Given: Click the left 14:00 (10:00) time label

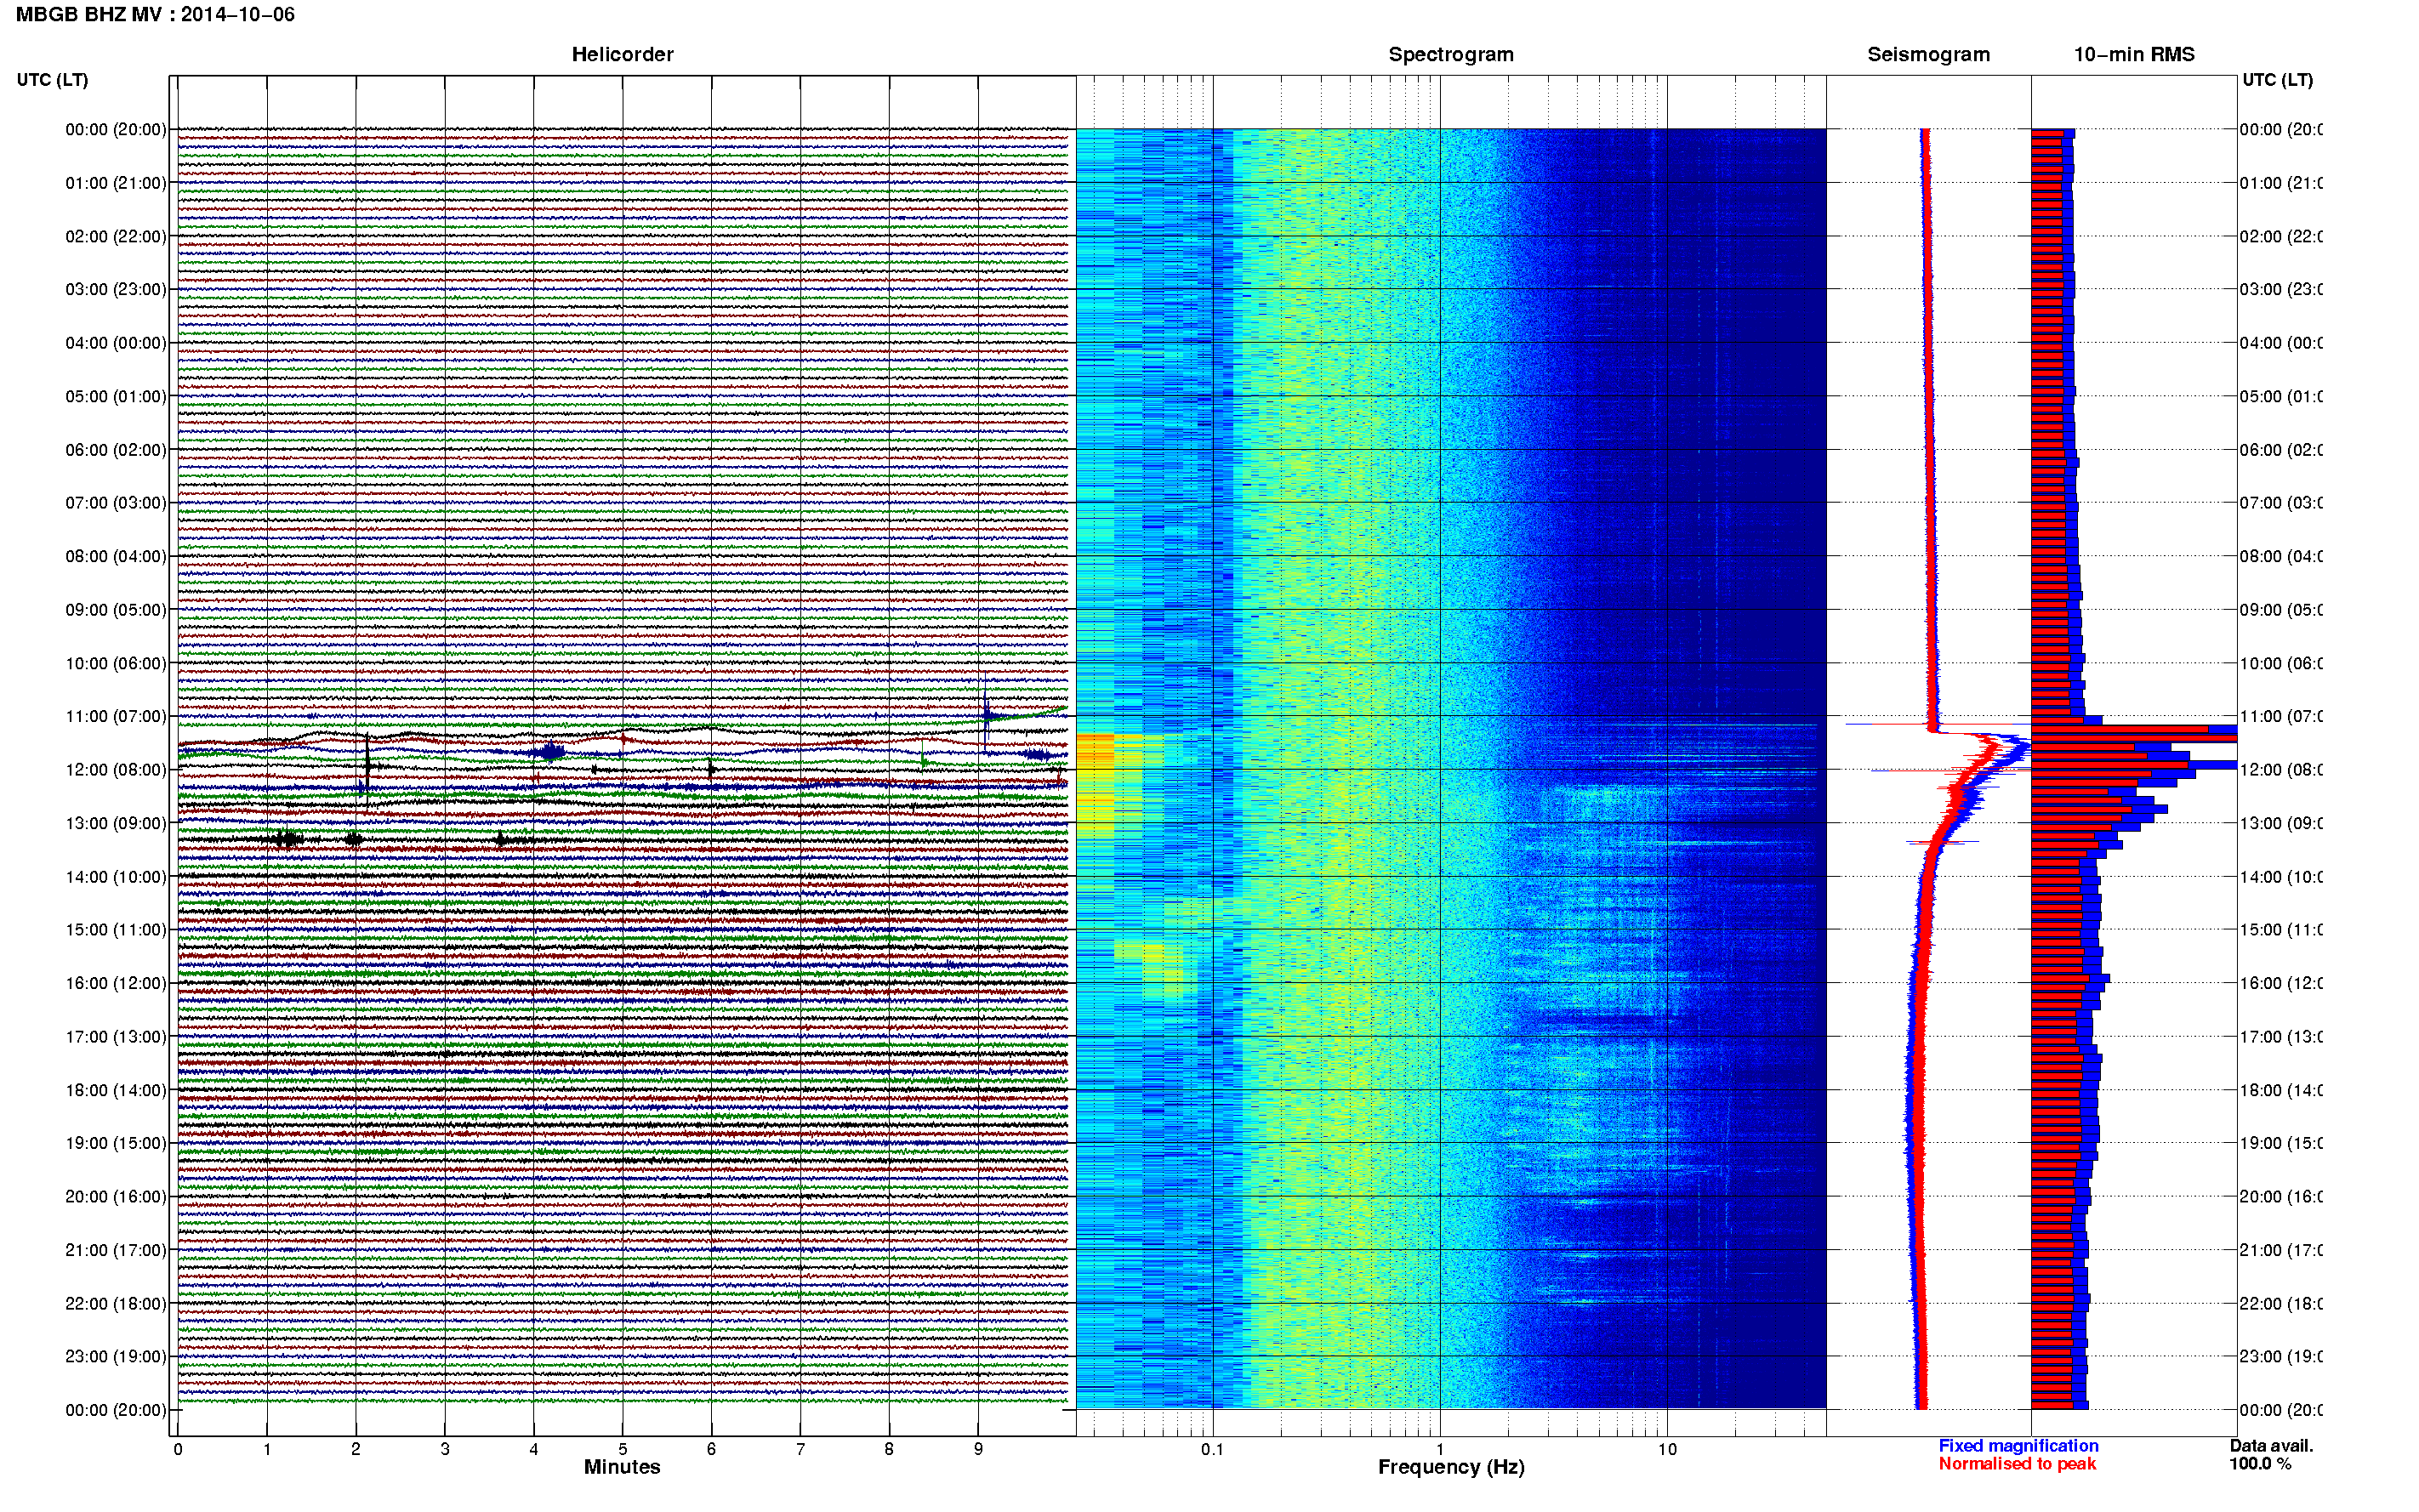Looking at the screenshot, I should click(116, 877).
